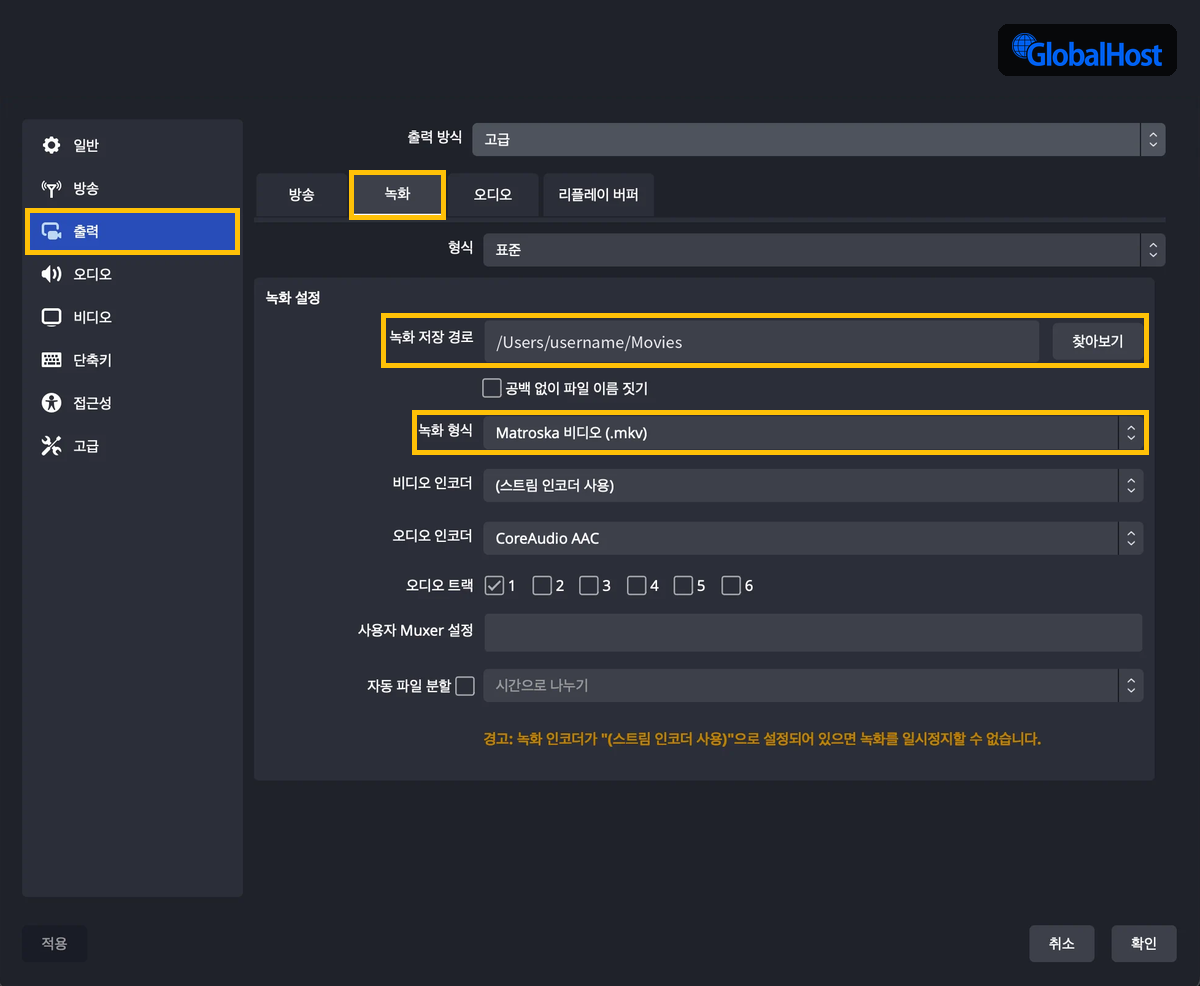
Task: Open the 비디오 인코더 dropdown
Action: pos(813,485)
